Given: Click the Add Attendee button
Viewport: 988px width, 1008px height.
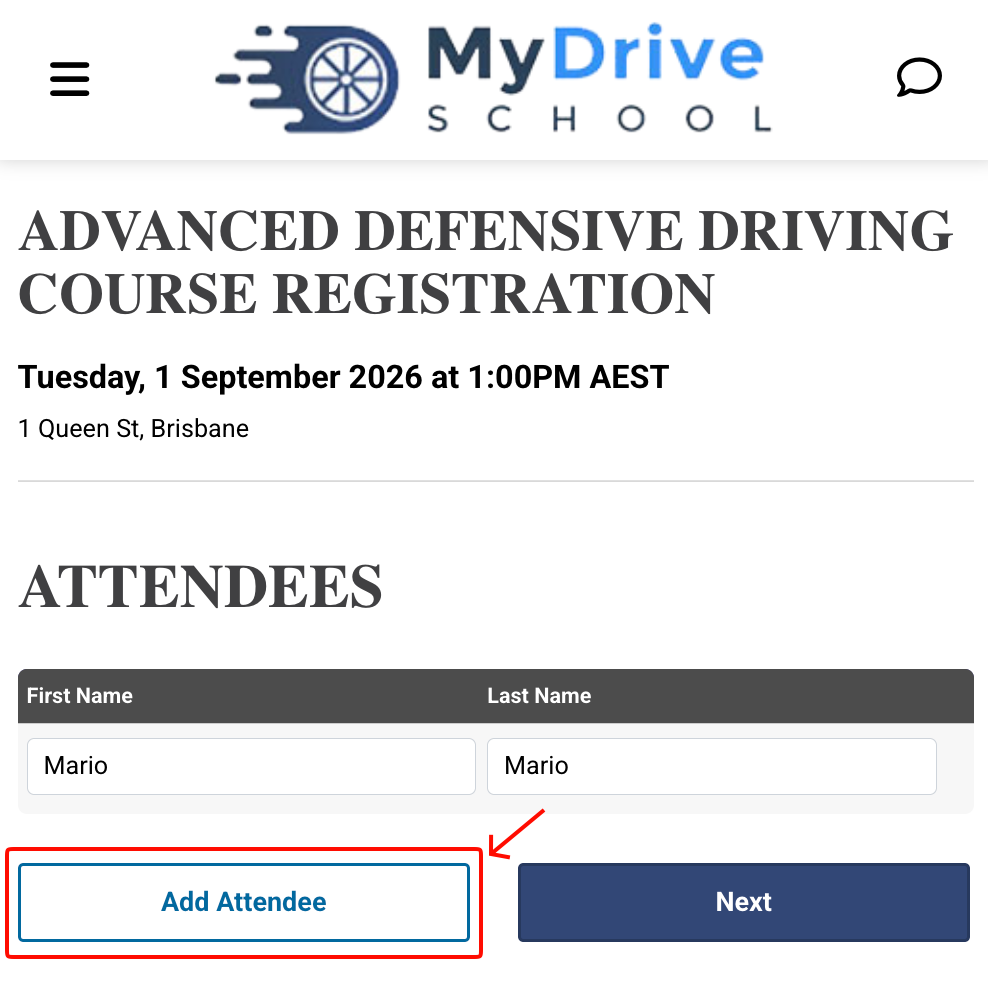Looking at the screenshot, I should tap(244, 902).
